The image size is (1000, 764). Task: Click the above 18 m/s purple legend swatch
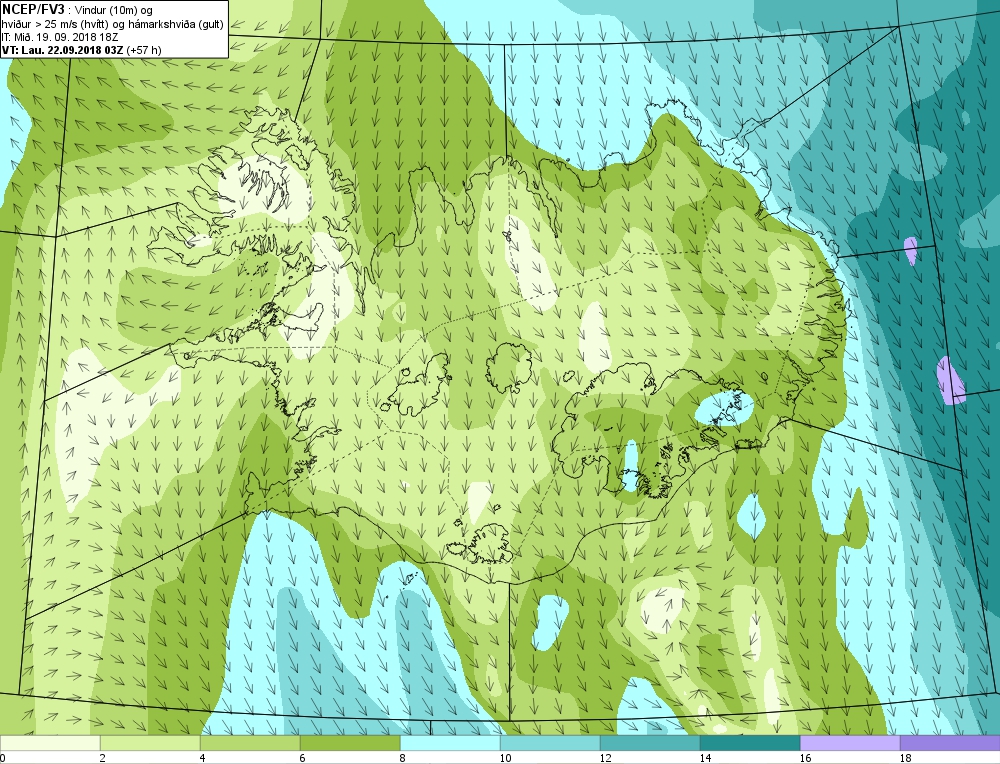(x=950, y=743)
